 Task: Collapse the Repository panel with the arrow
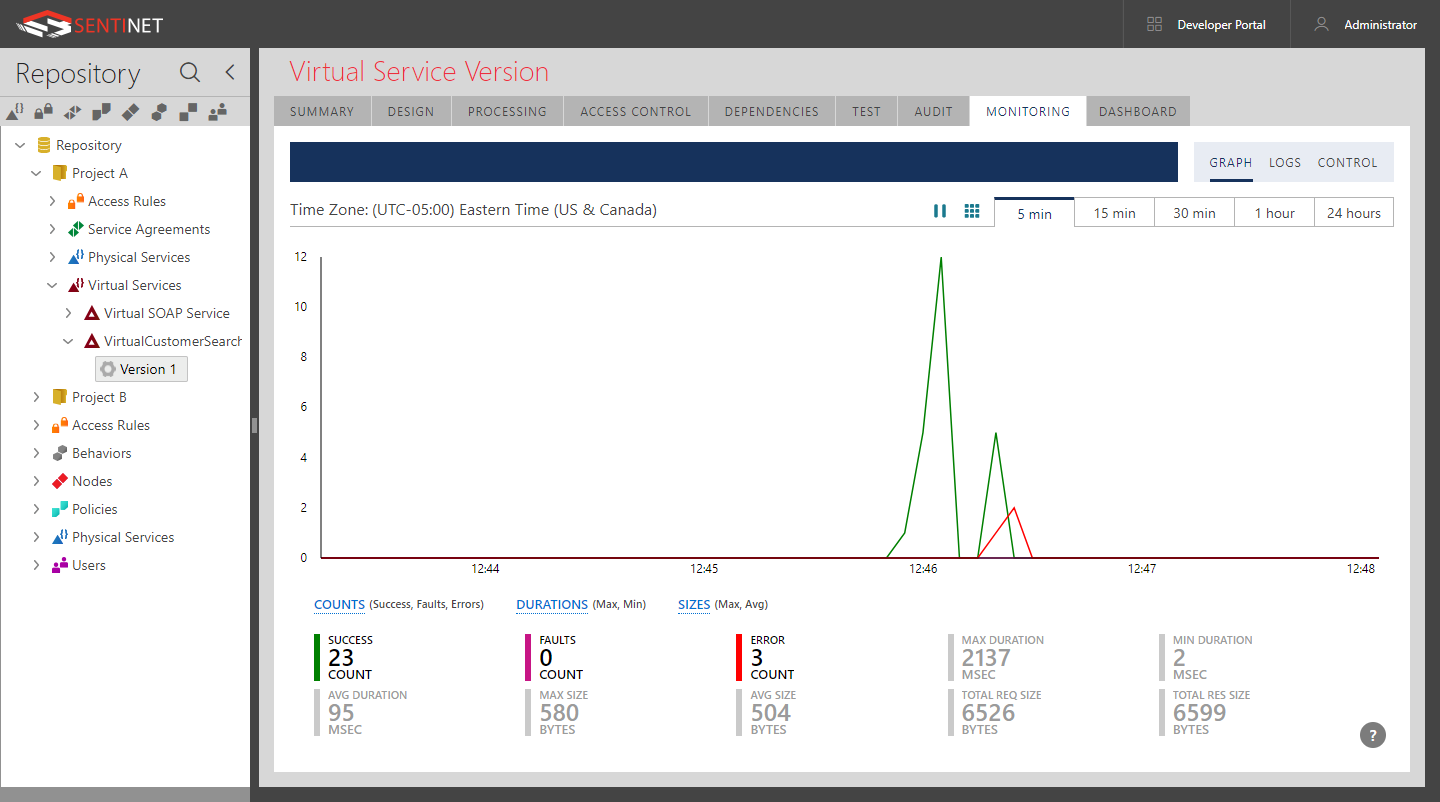[229, 72]
